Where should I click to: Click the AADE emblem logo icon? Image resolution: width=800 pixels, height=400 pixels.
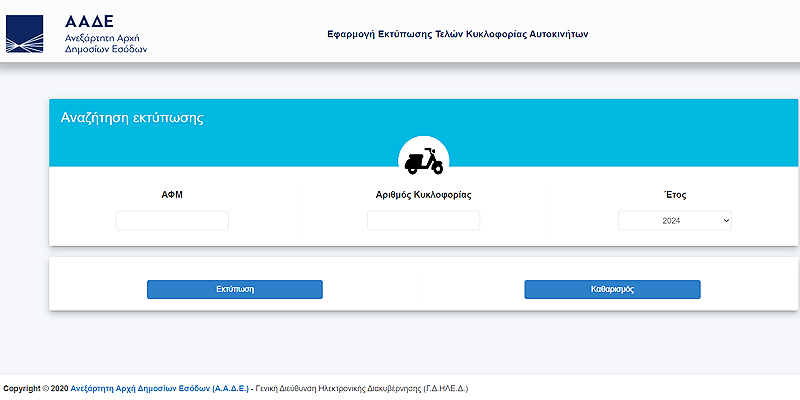pos(25,33)
